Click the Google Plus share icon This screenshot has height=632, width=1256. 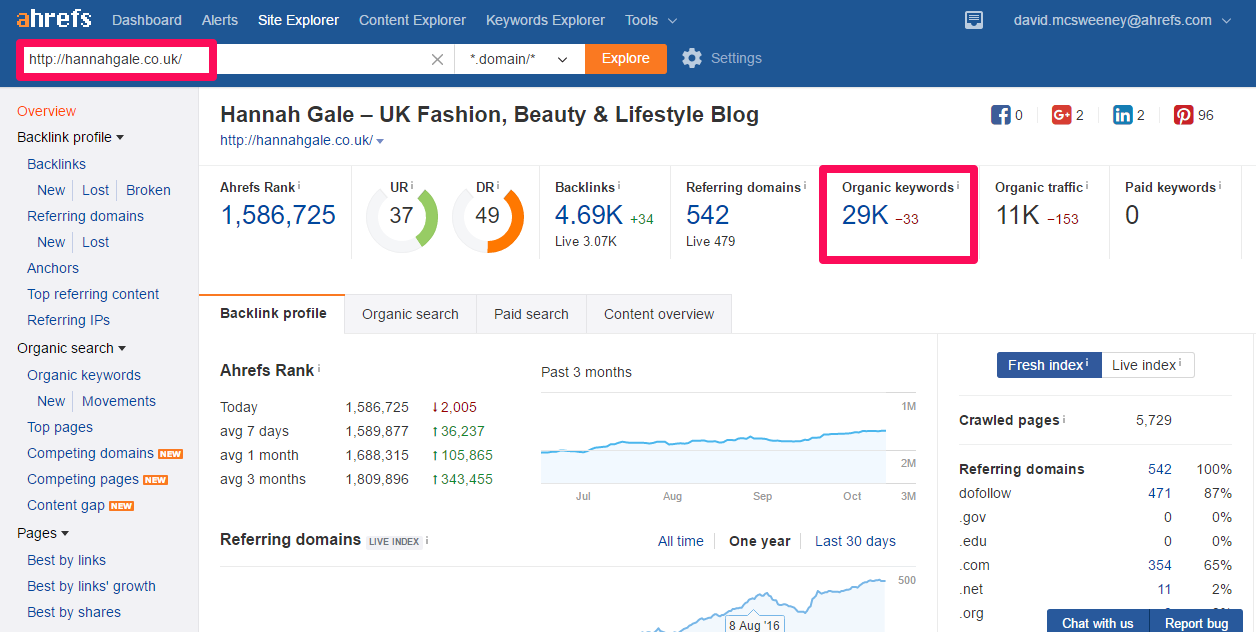1062,115
